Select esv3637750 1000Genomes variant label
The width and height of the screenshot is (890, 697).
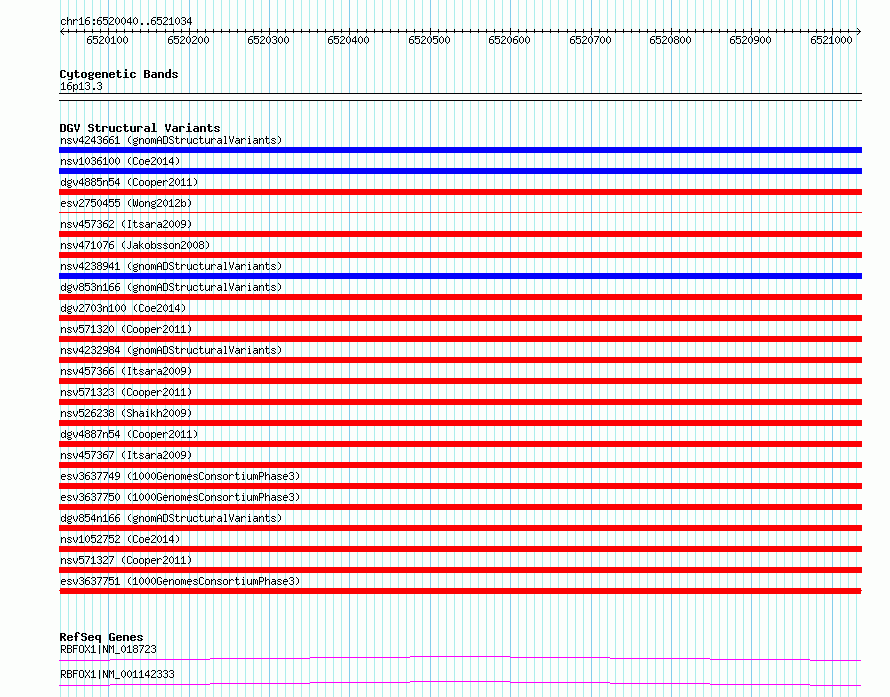[180, 497]
